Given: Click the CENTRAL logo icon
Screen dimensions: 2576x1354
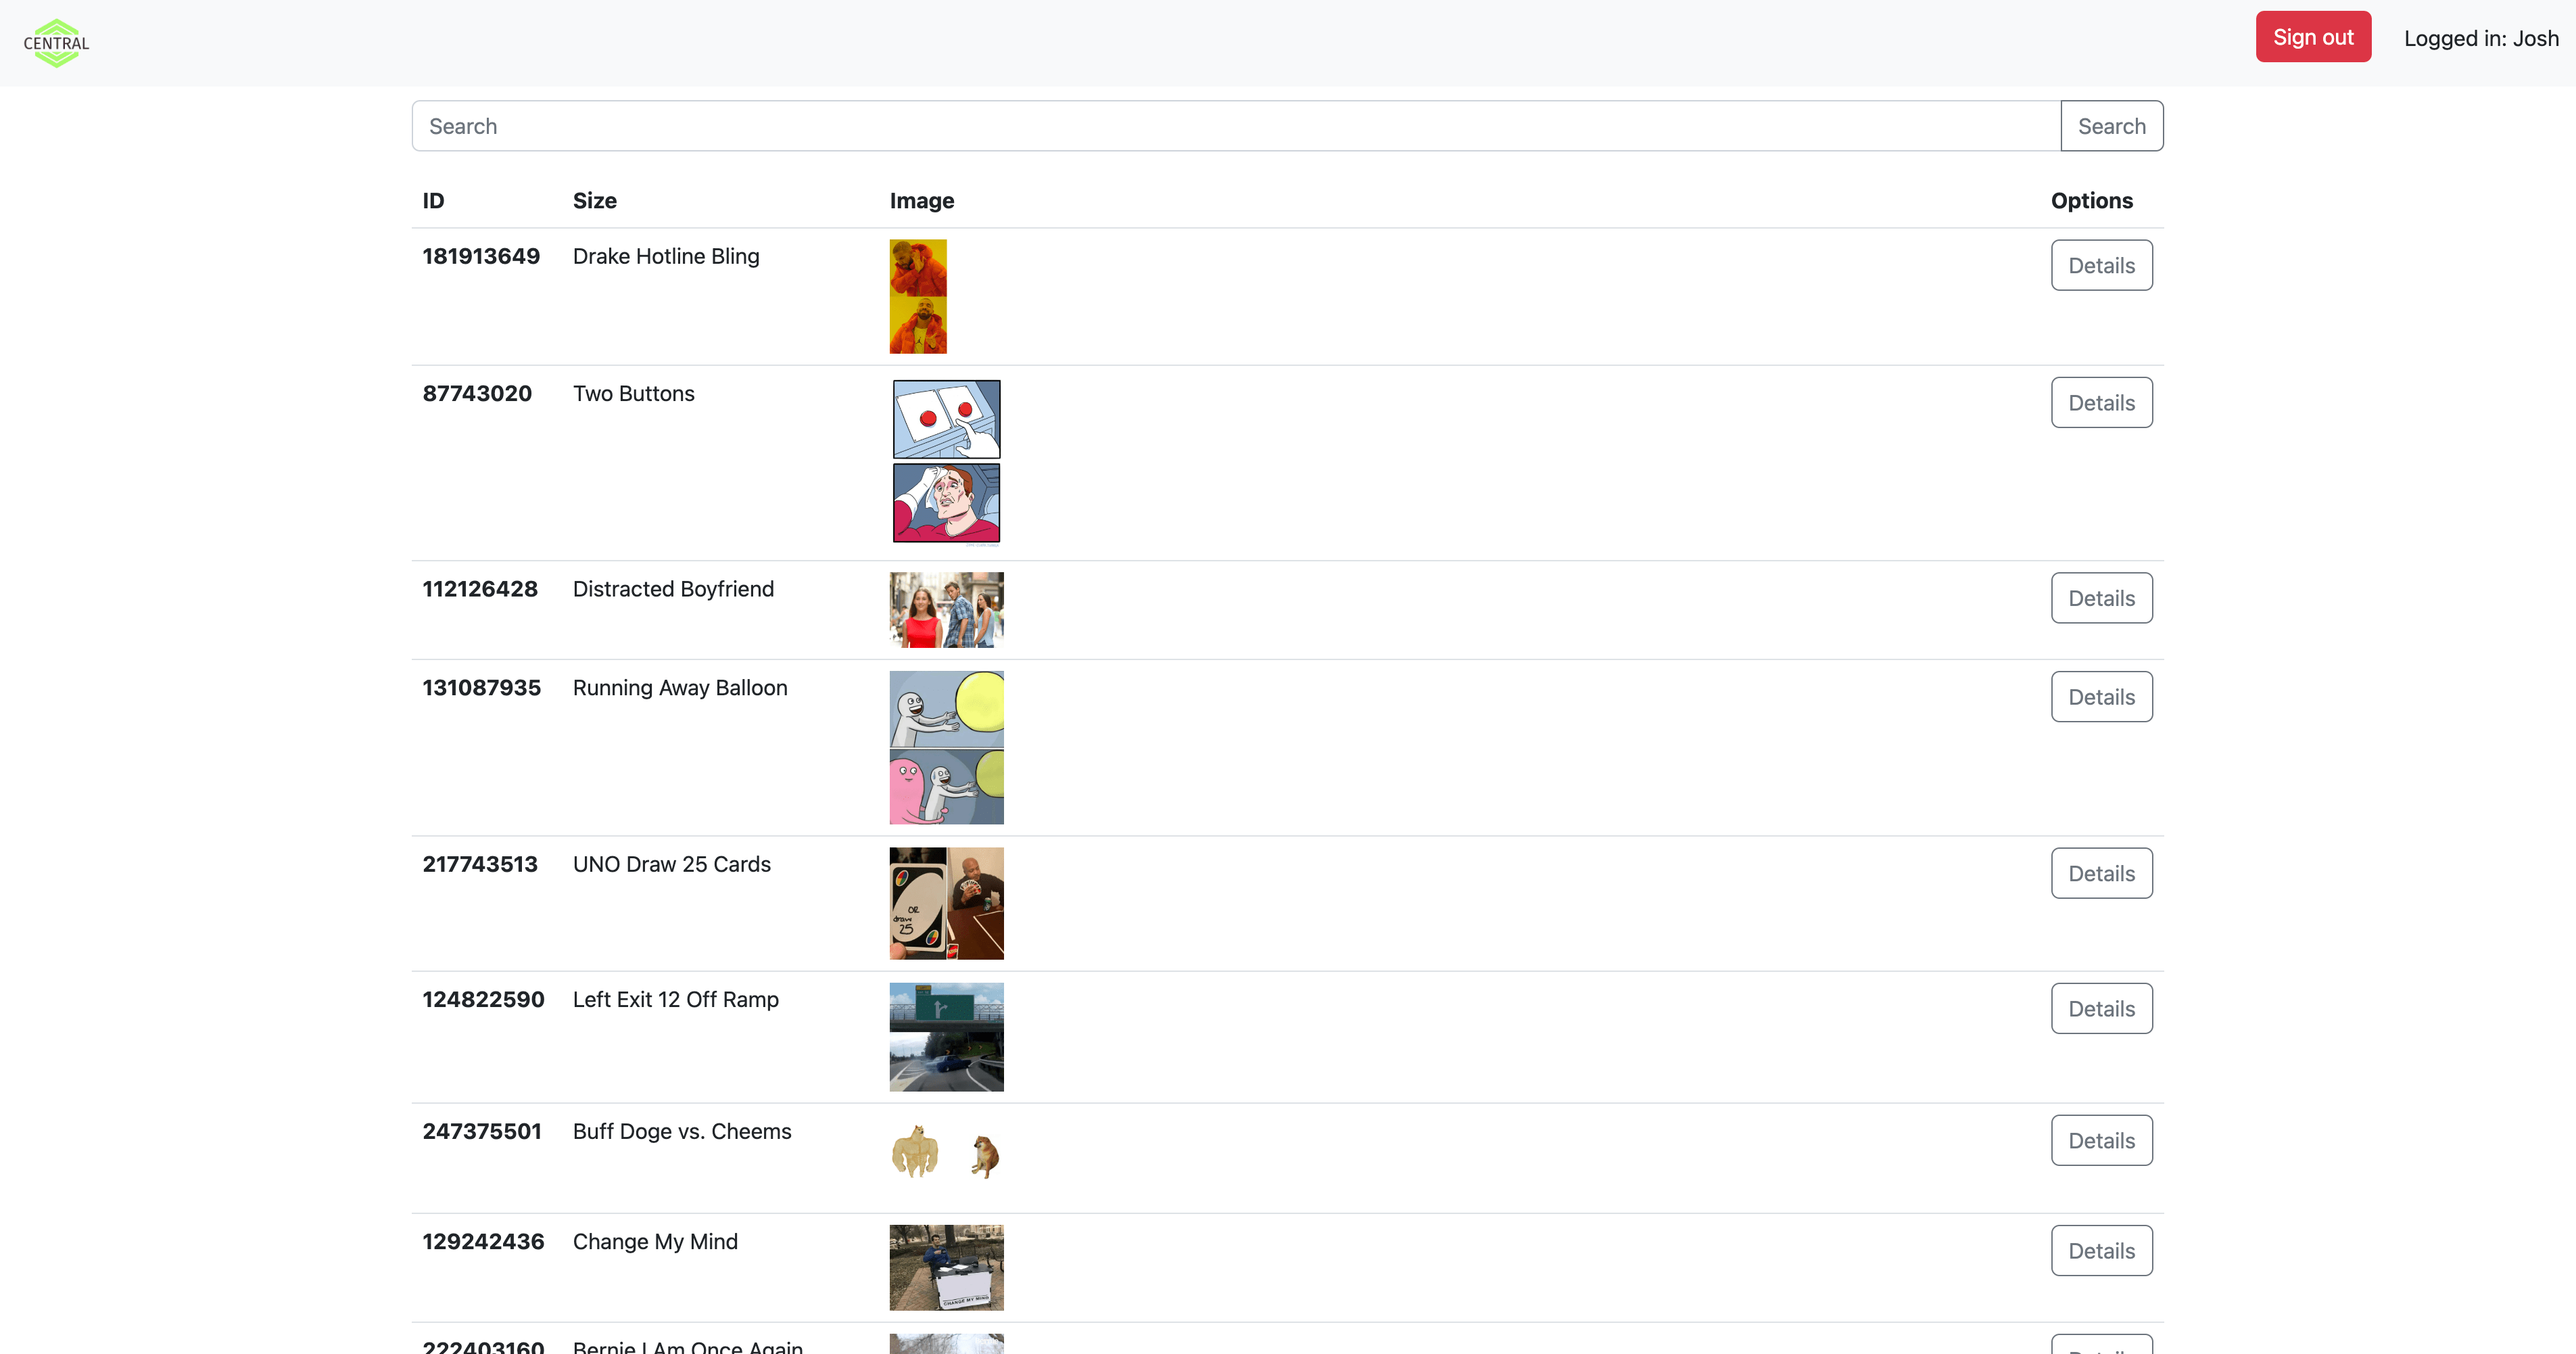Looking at the screenshot, I should (x=56, y=43).
